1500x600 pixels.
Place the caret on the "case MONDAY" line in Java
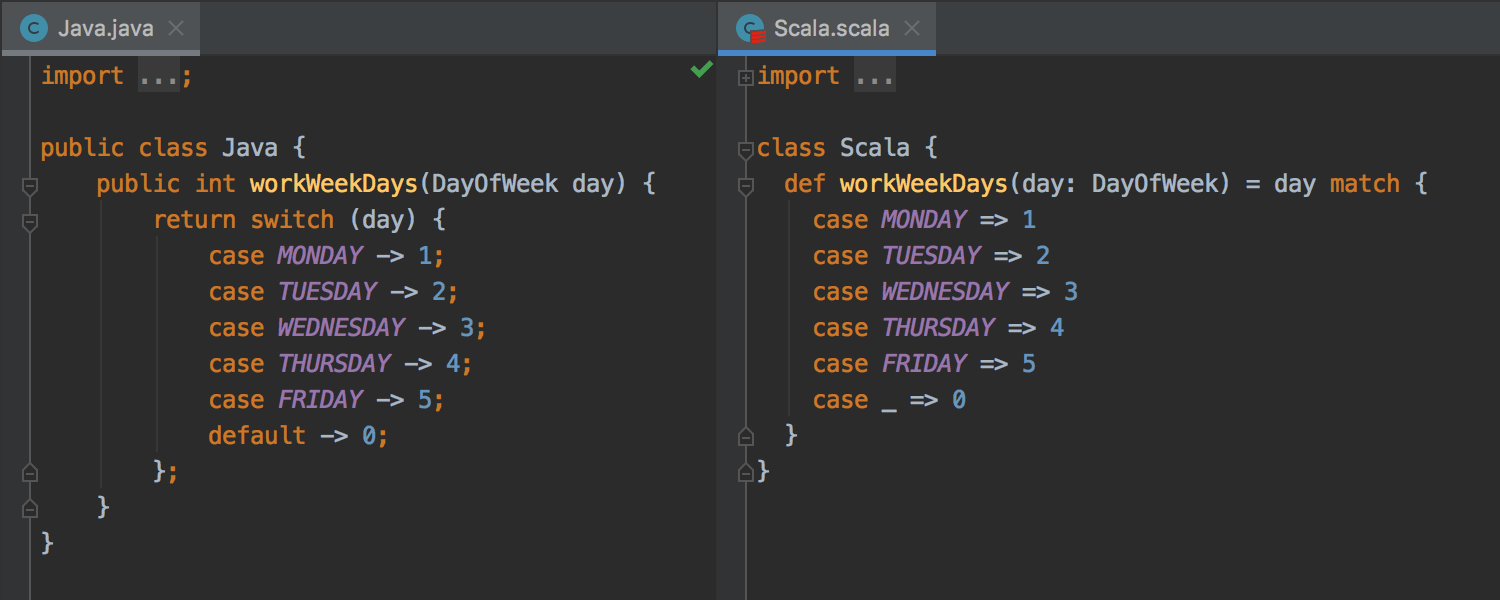click(x=320, y=256)
